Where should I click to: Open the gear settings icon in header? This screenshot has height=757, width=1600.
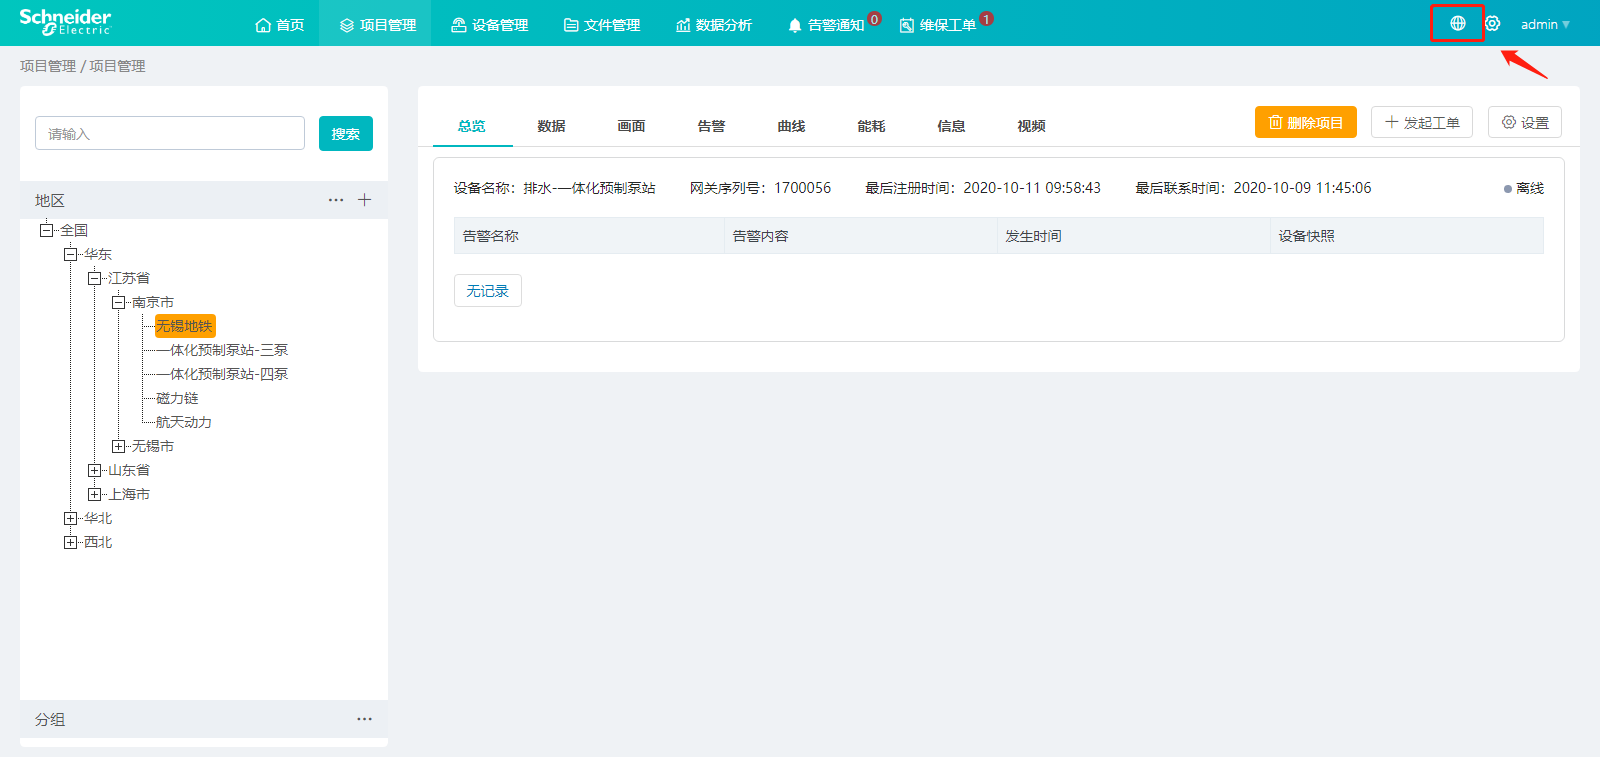click(x=1492, y=23)
